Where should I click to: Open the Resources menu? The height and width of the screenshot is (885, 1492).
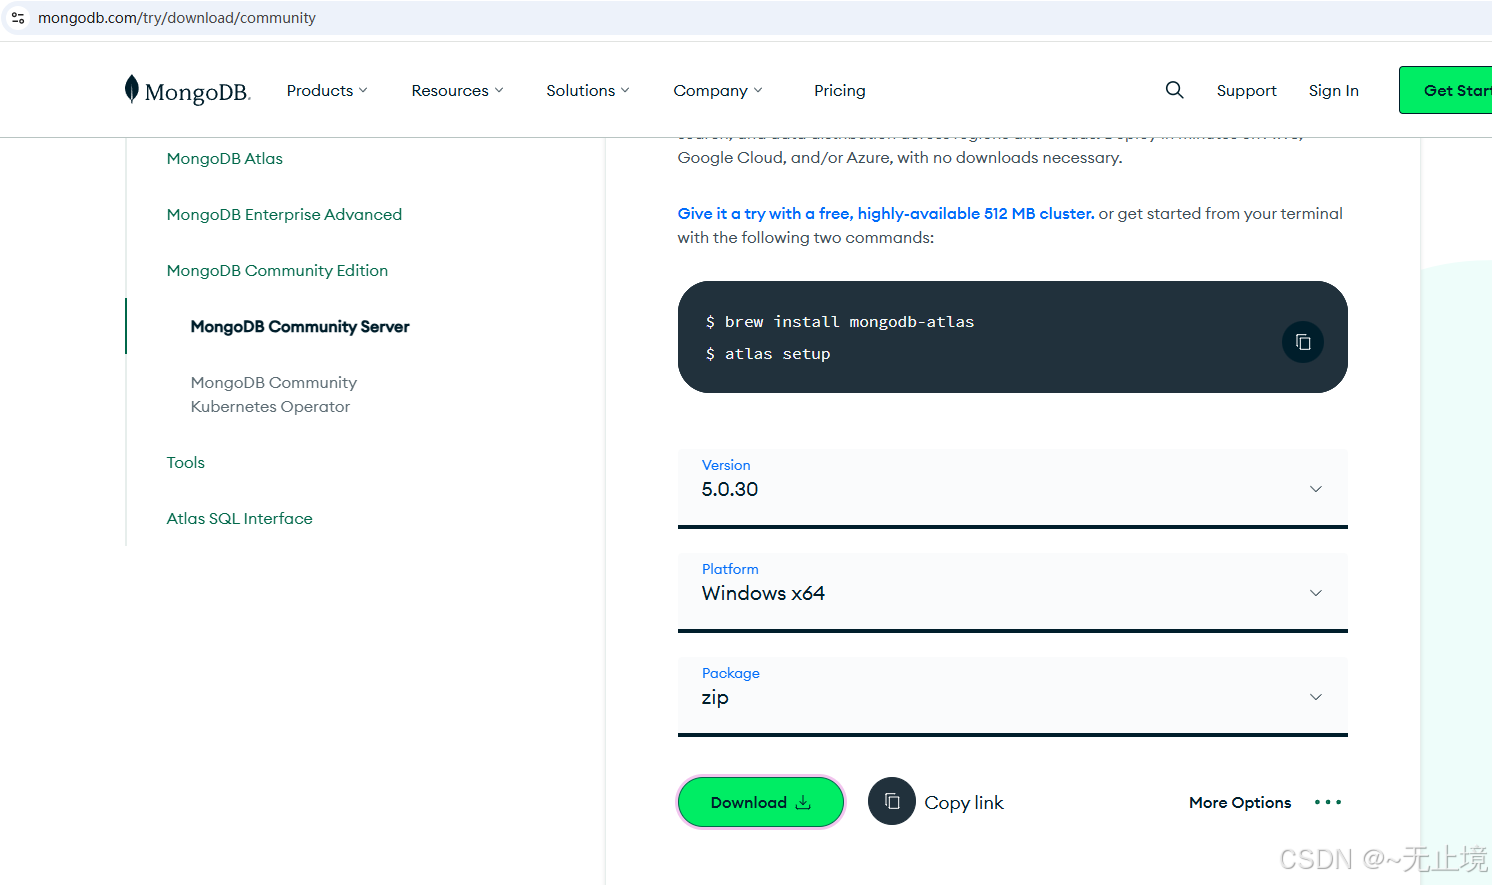point(457,90)
